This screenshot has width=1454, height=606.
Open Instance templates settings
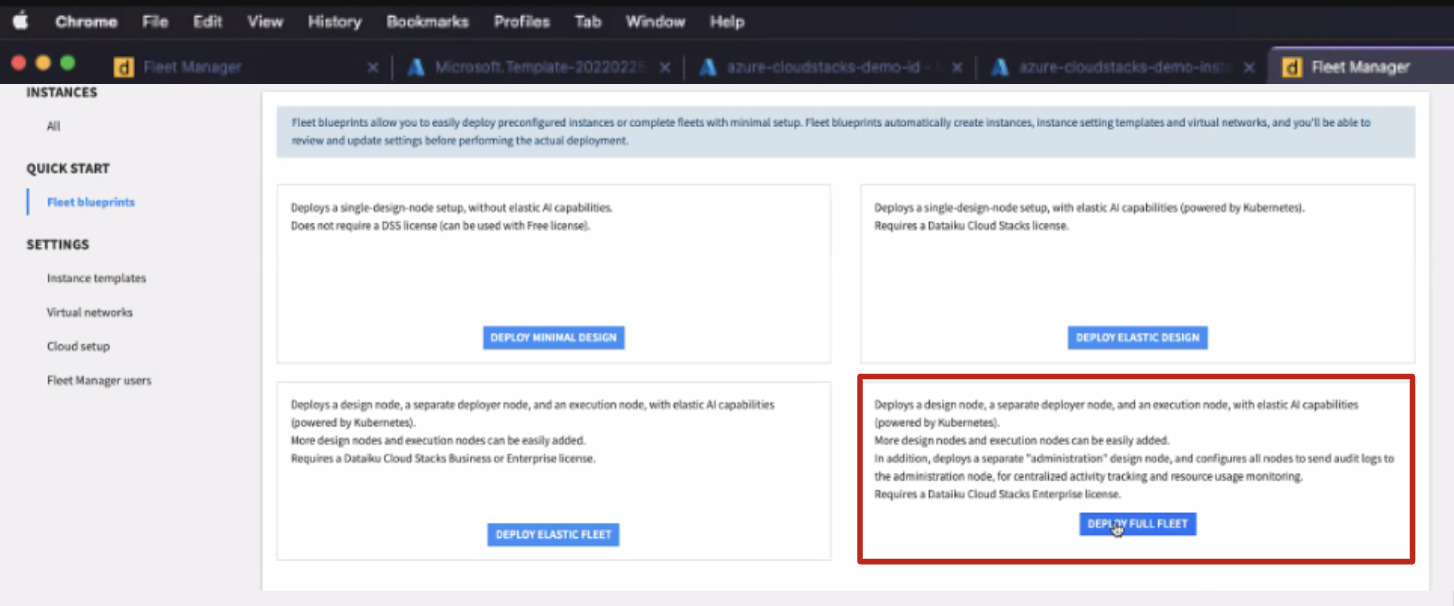pos(96,278)
